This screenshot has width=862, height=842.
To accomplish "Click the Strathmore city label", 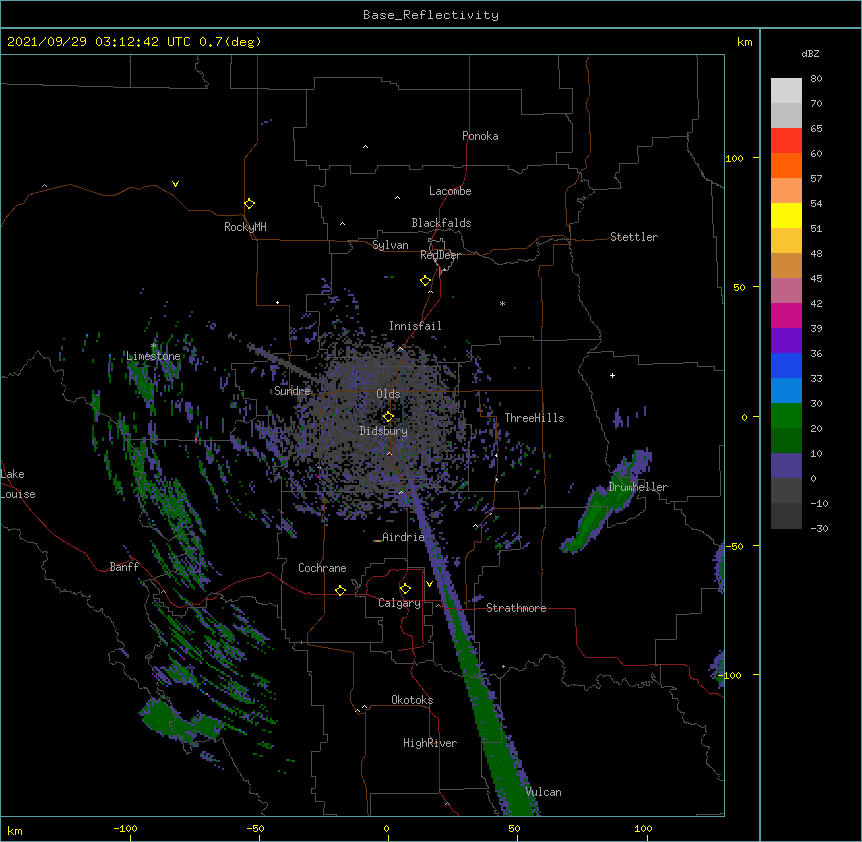I will pos(516,608).
